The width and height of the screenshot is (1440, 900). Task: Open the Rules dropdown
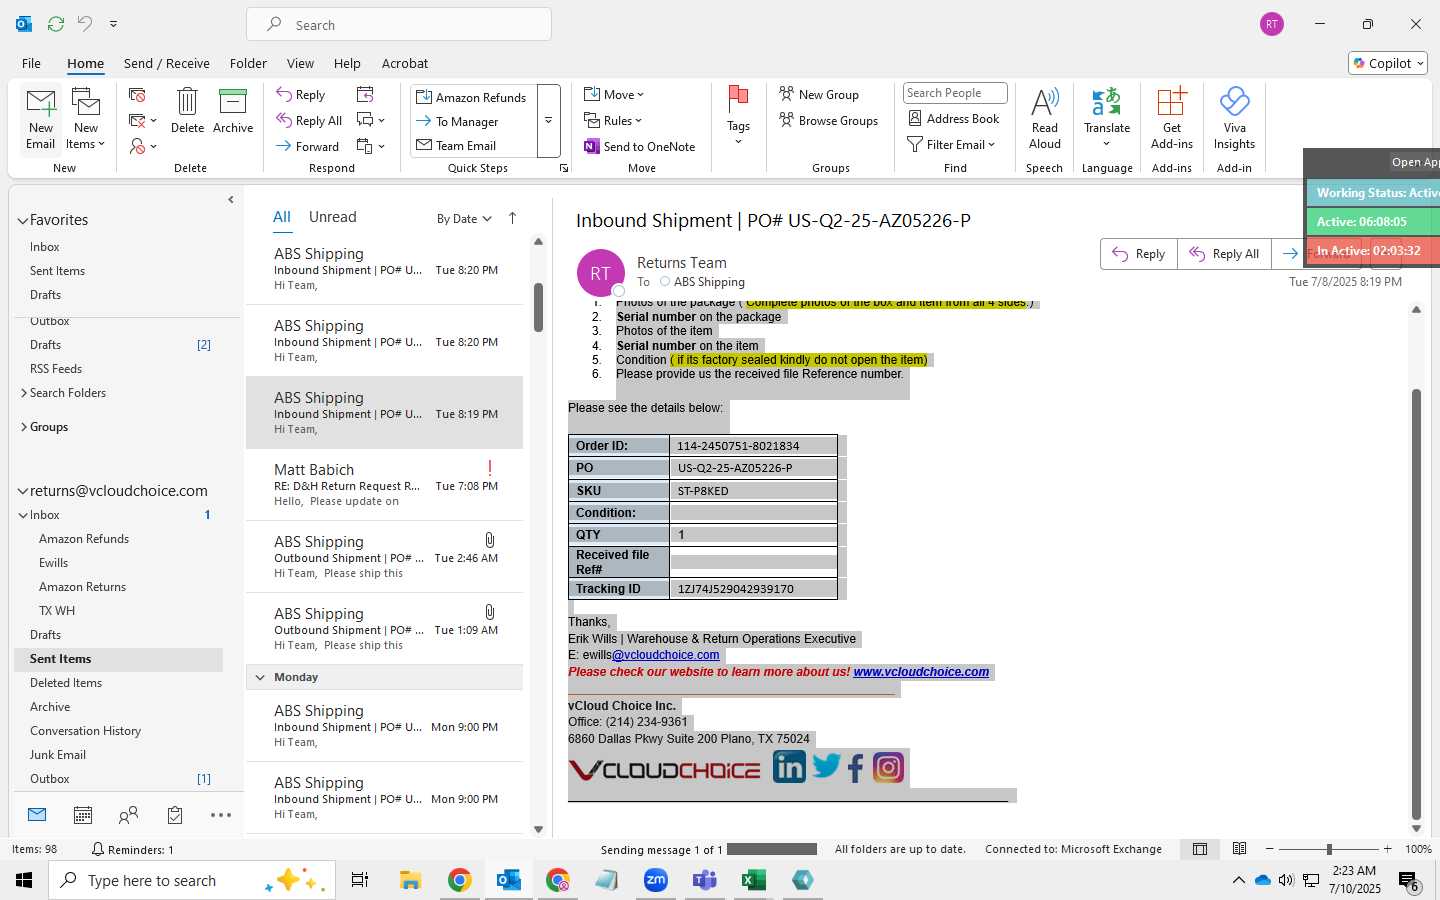(x=613, y=120)
